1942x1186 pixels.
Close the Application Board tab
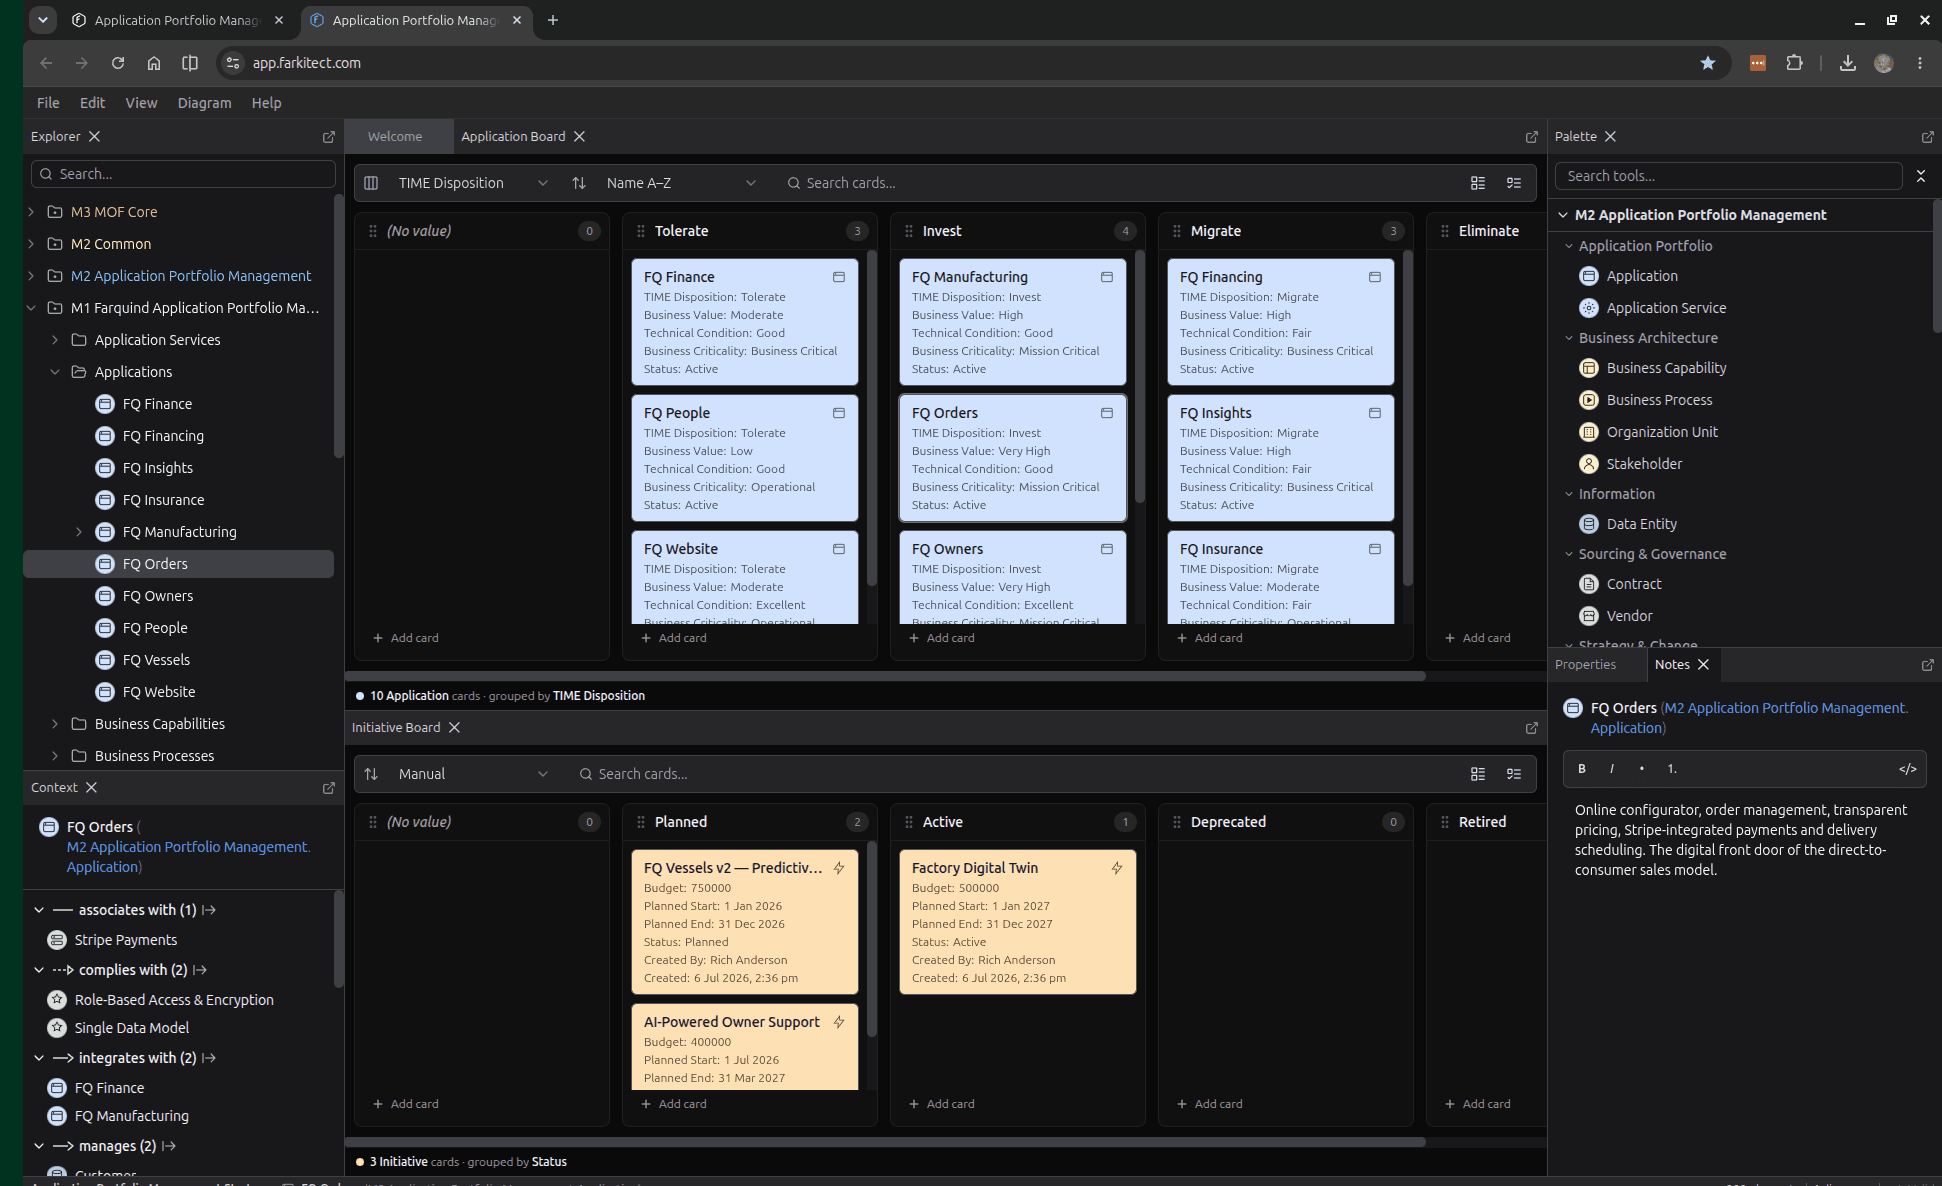tap(580, 137)
